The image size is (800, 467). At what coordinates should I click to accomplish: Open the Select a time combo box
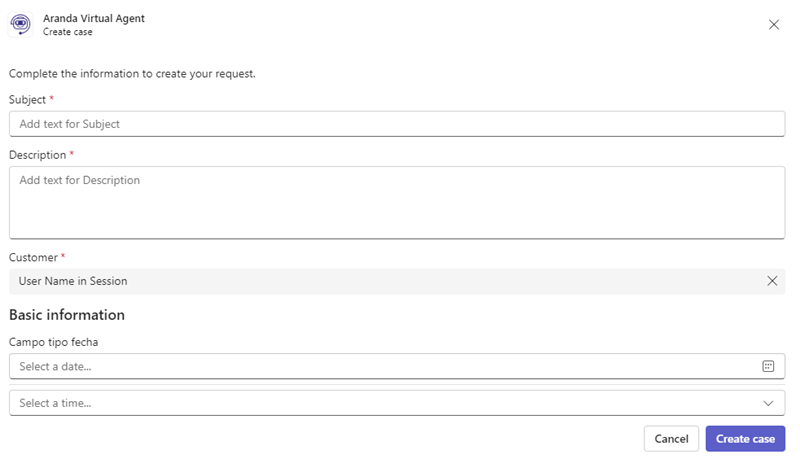click(x=397, y=403)
